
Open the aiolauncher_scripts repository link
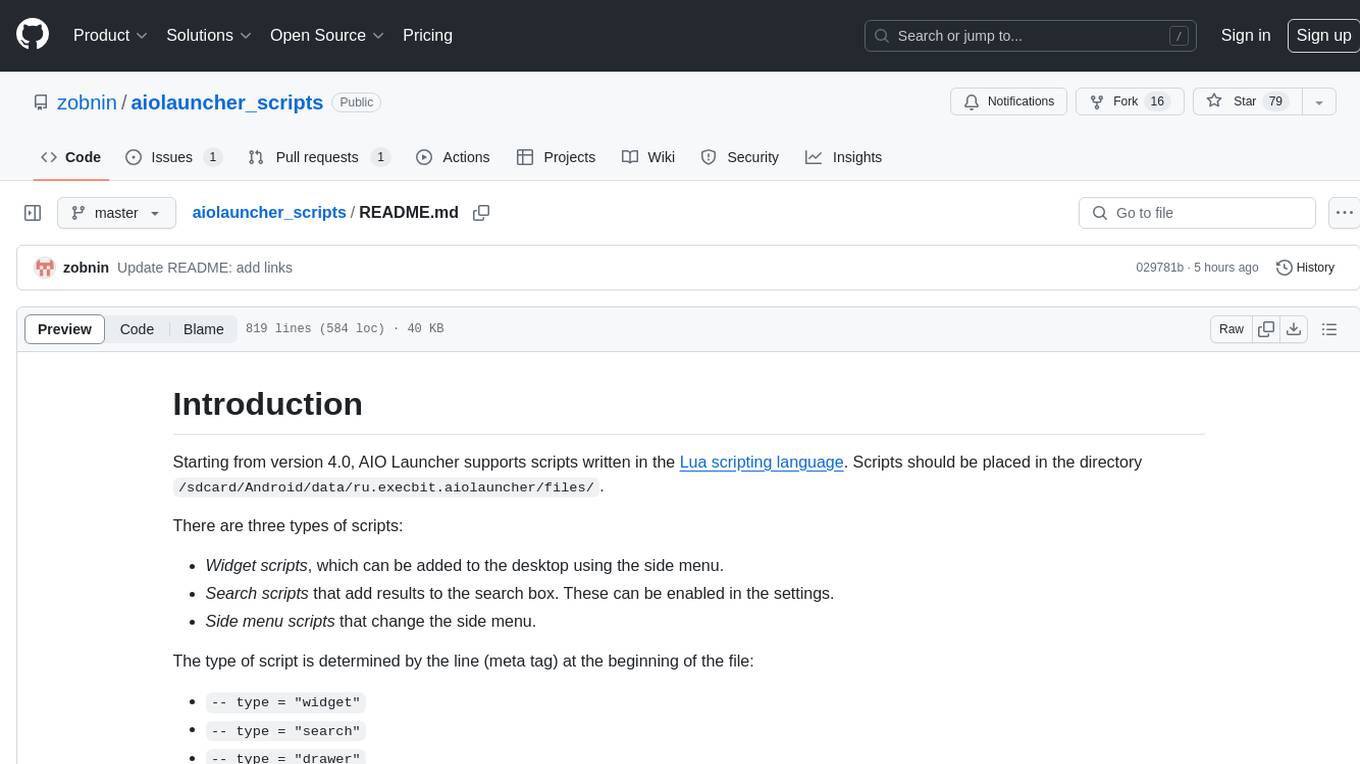point(227,102)
